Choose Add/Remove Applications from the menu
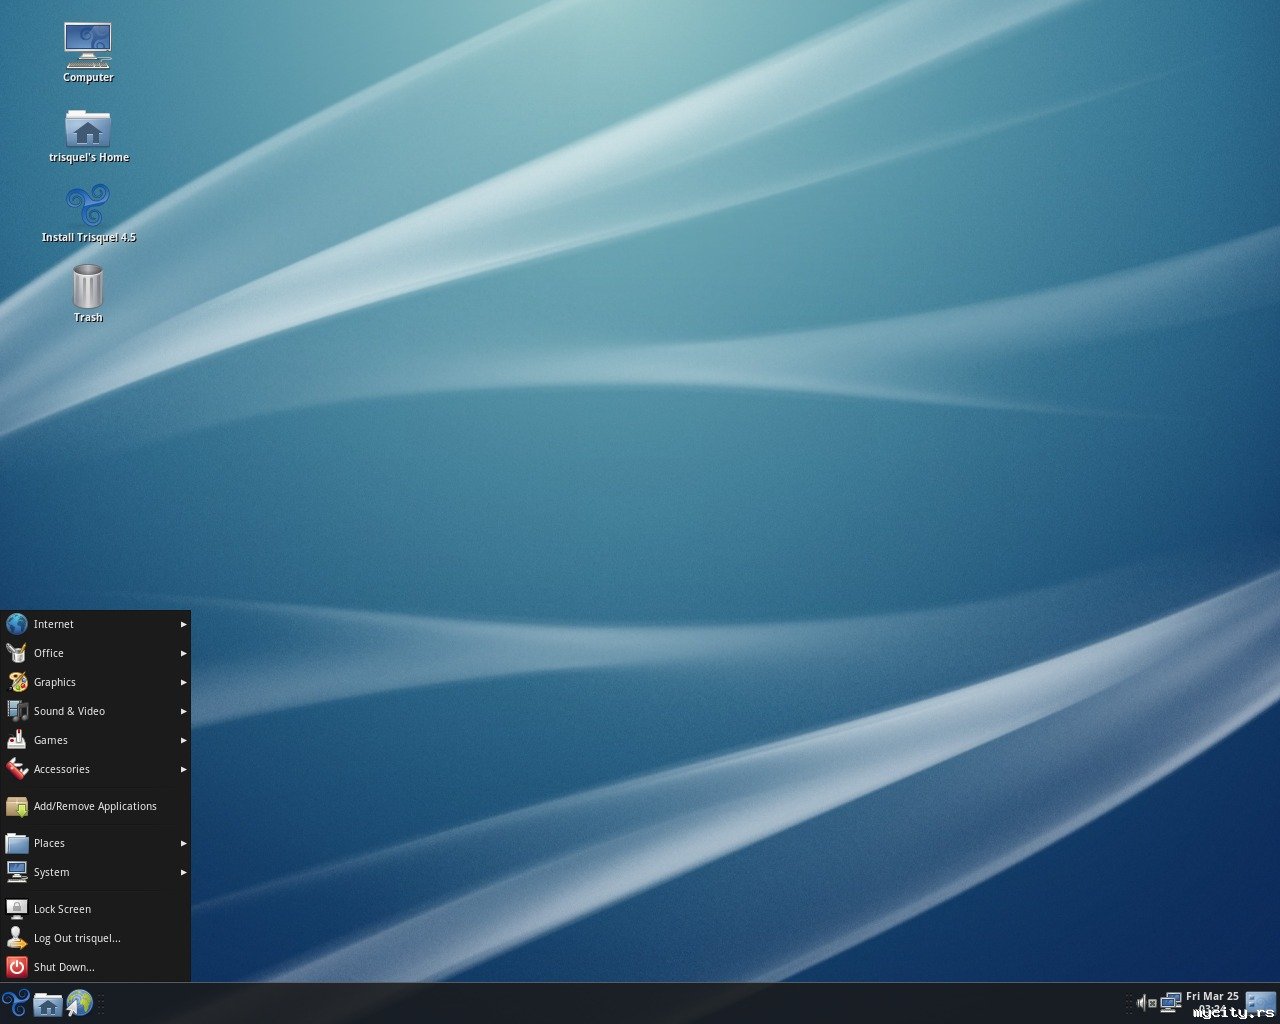The image size is (1280, 1024). (95, 806)
